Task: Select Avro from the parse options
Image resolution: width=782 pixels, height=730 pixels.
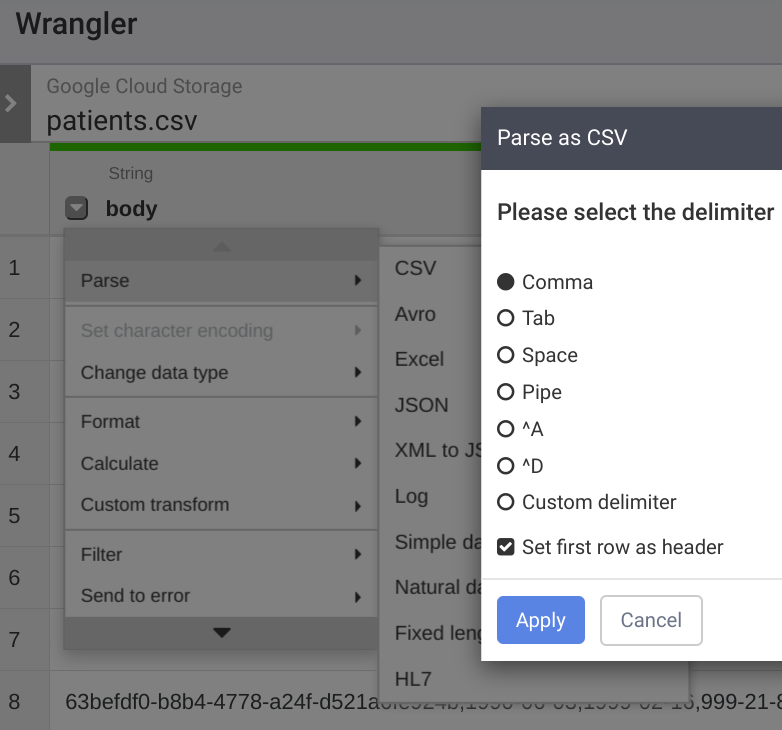Action: click(416, 314)
